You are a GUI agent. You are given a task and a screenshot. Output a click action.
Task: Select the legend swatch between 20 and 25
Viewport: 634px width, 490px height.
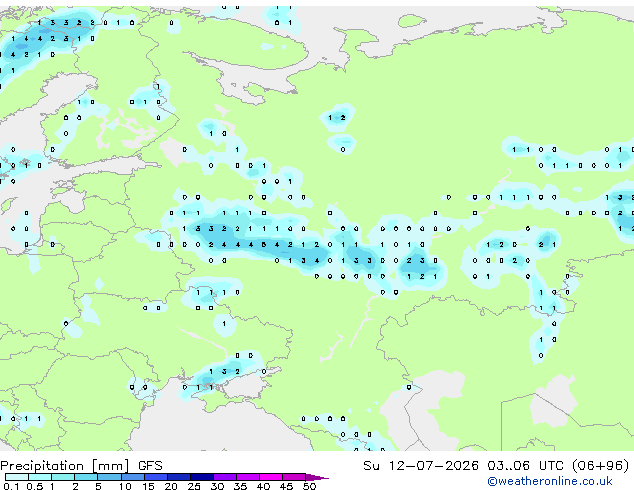pos(178,477)
